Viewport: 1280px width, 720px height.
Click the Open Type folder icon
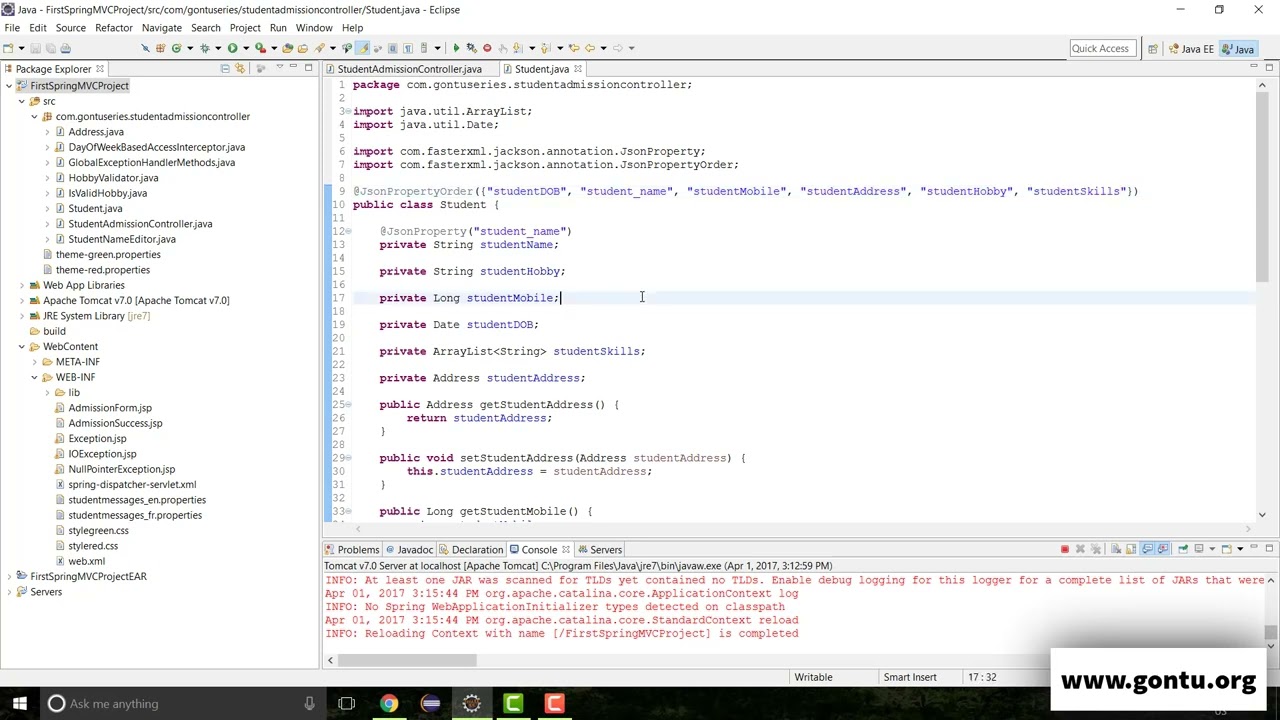[x=287, y=48]
